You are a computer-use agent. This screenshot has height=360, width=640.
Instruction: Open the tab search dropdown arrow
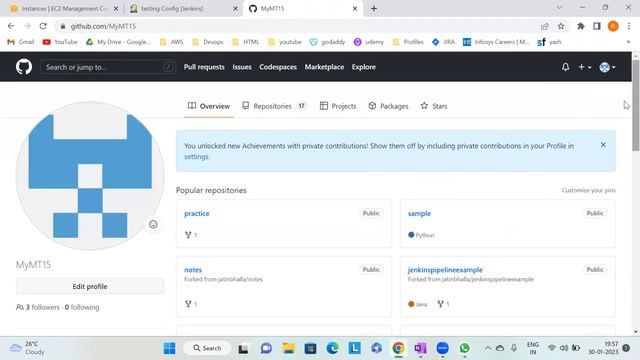560,8
